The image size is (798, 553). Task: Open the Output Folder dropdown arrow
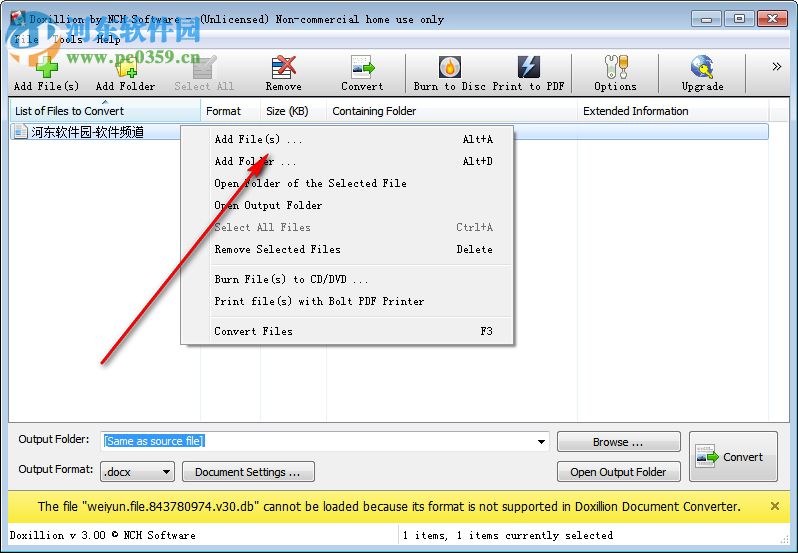click(542, 442)
